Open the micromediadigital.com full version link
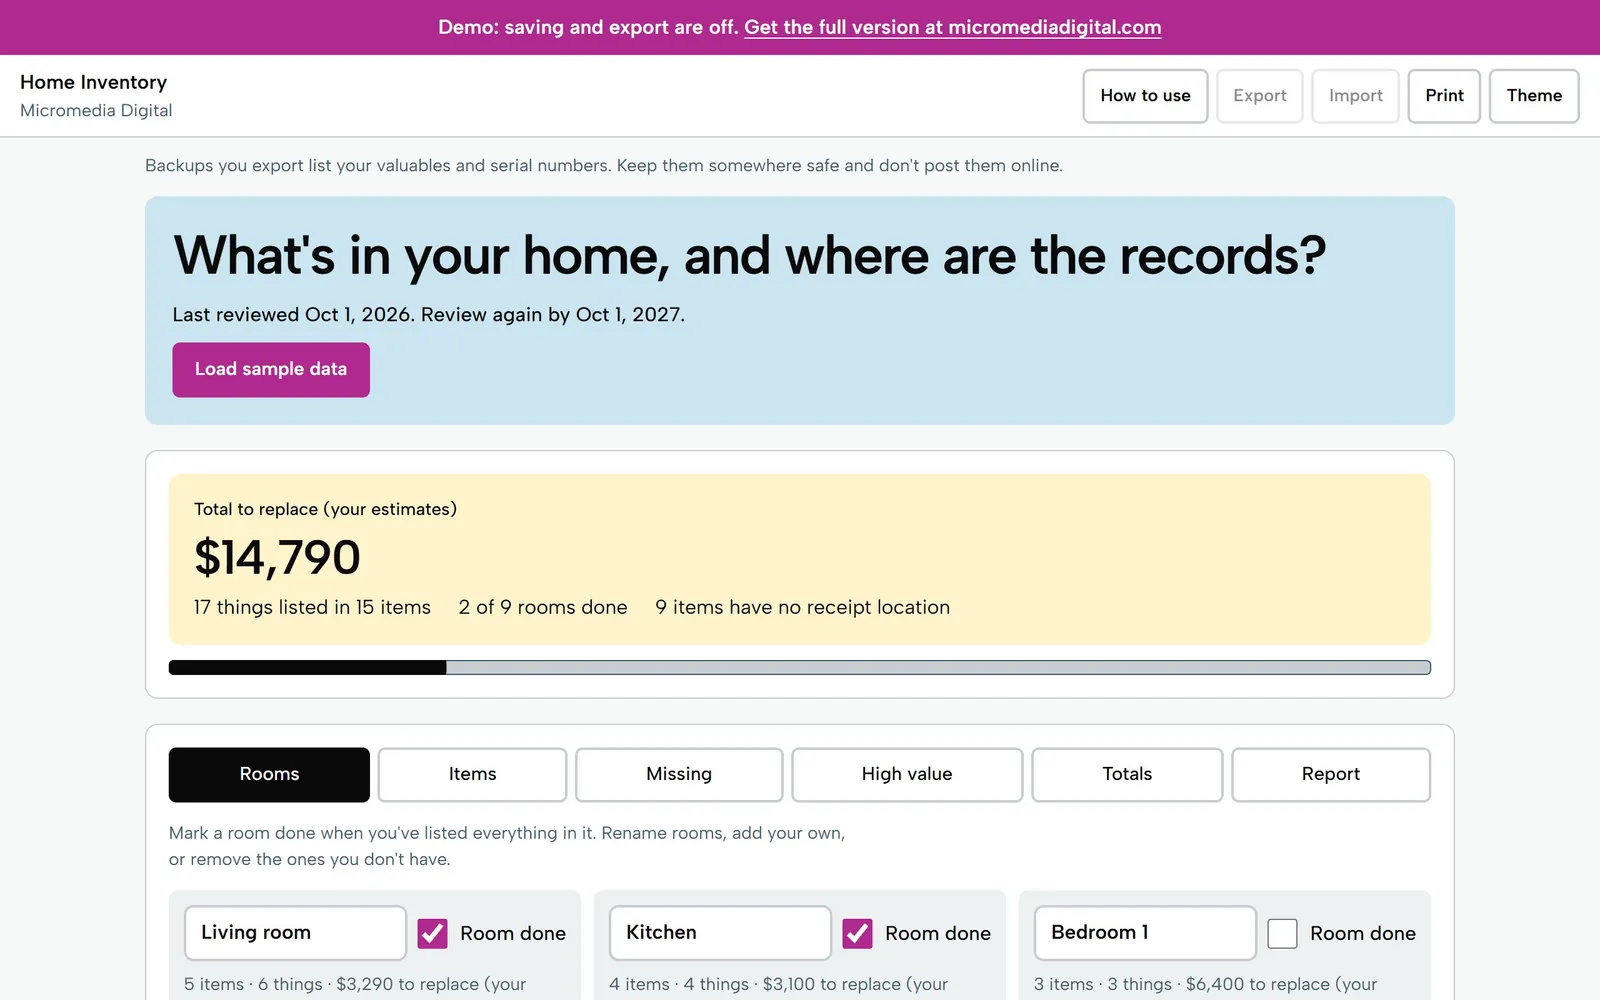This screenshot has height=1000, width=1600. point(953,27)
